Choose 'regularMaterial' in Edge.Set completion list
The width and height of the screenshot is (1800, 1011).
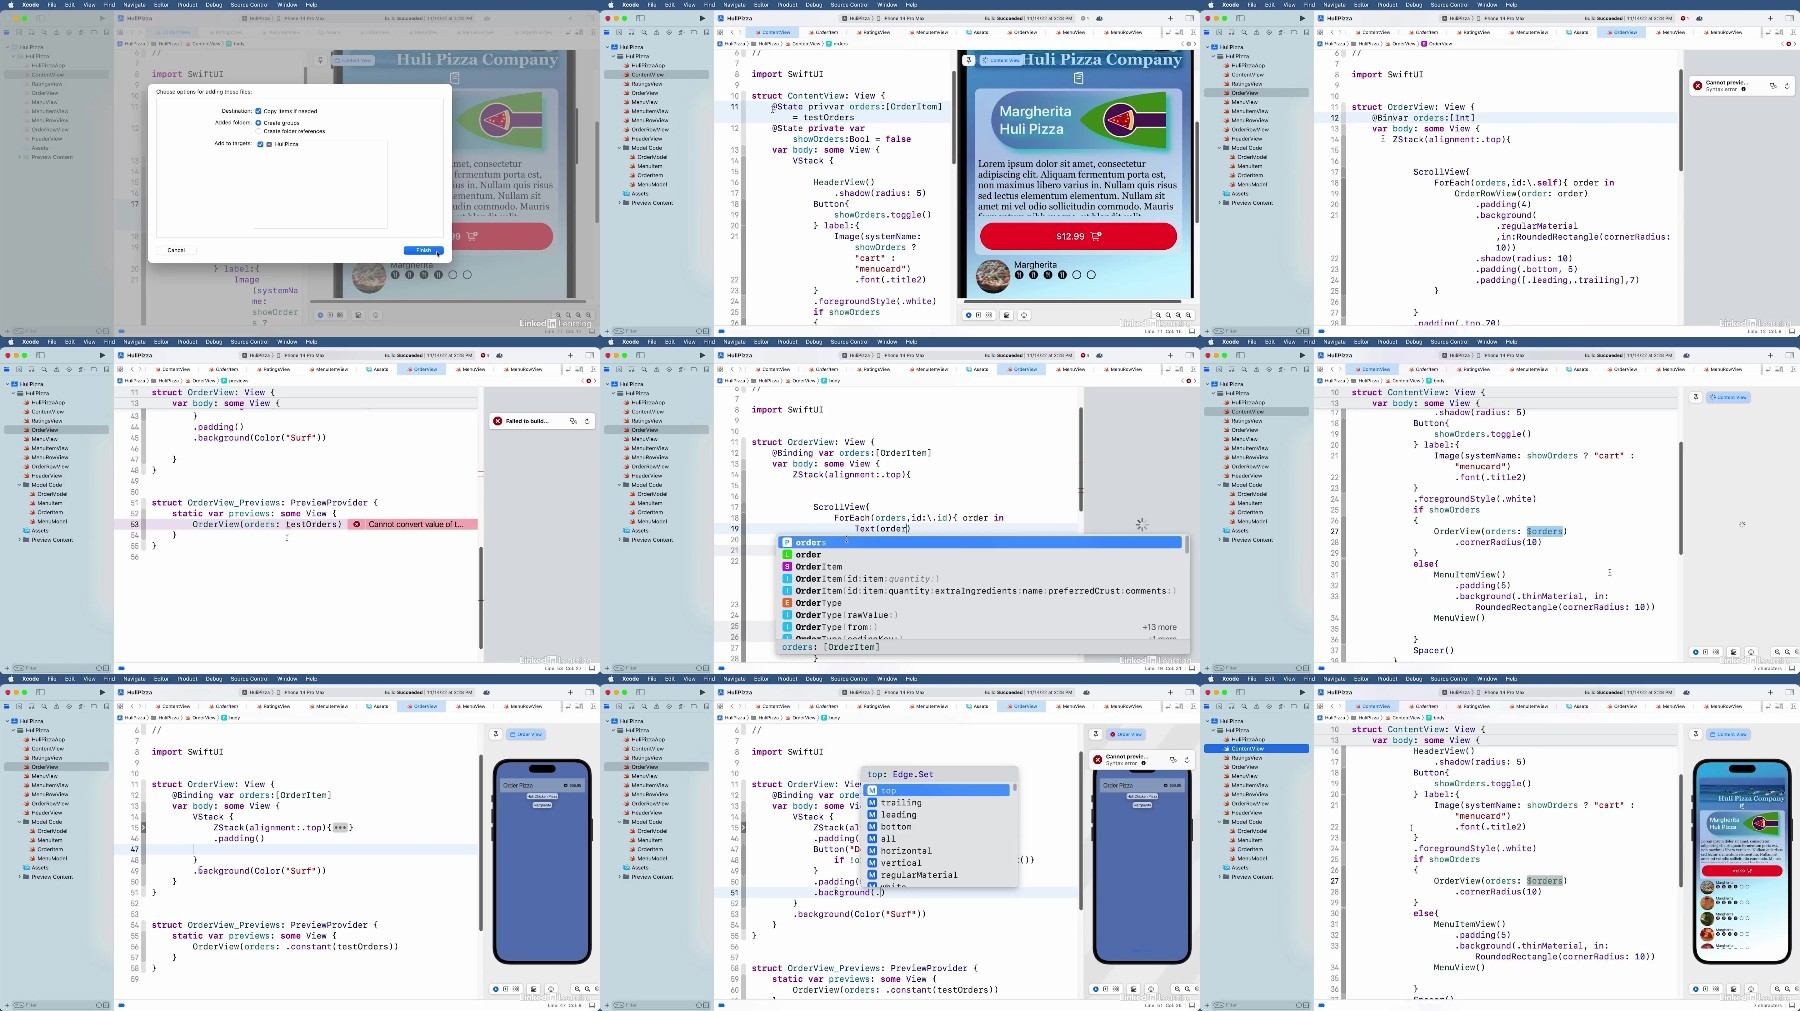pos(938,875)
